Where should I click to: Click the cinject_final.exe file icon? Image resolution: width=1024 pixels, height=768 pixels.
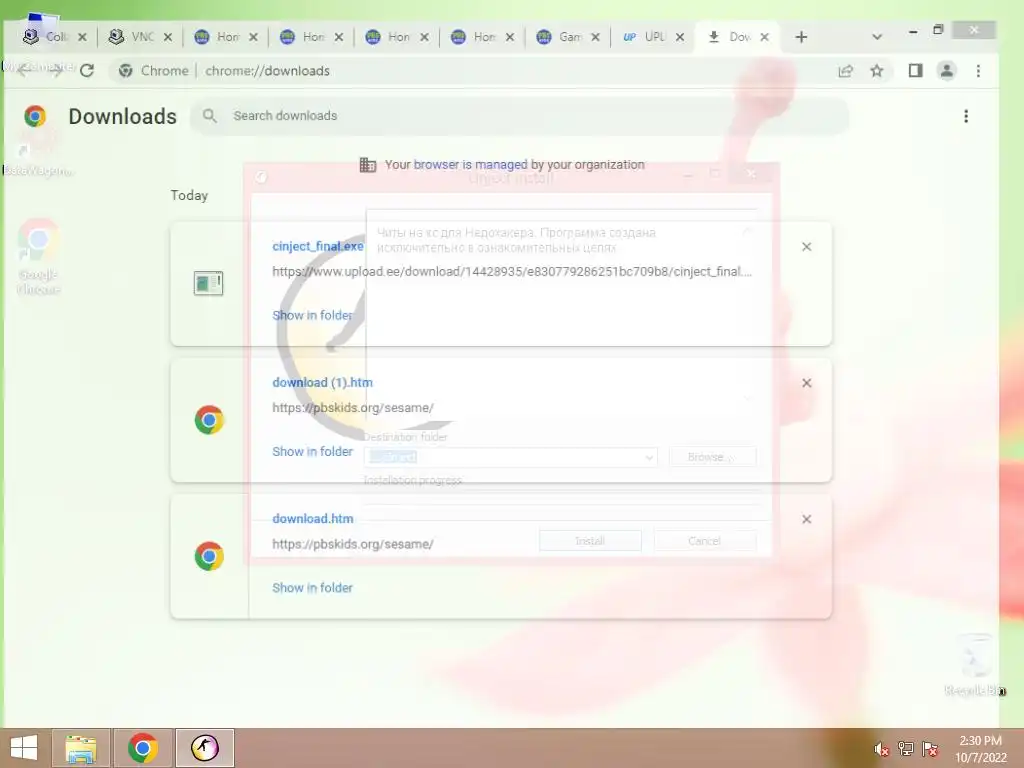[x=209, y=283]
